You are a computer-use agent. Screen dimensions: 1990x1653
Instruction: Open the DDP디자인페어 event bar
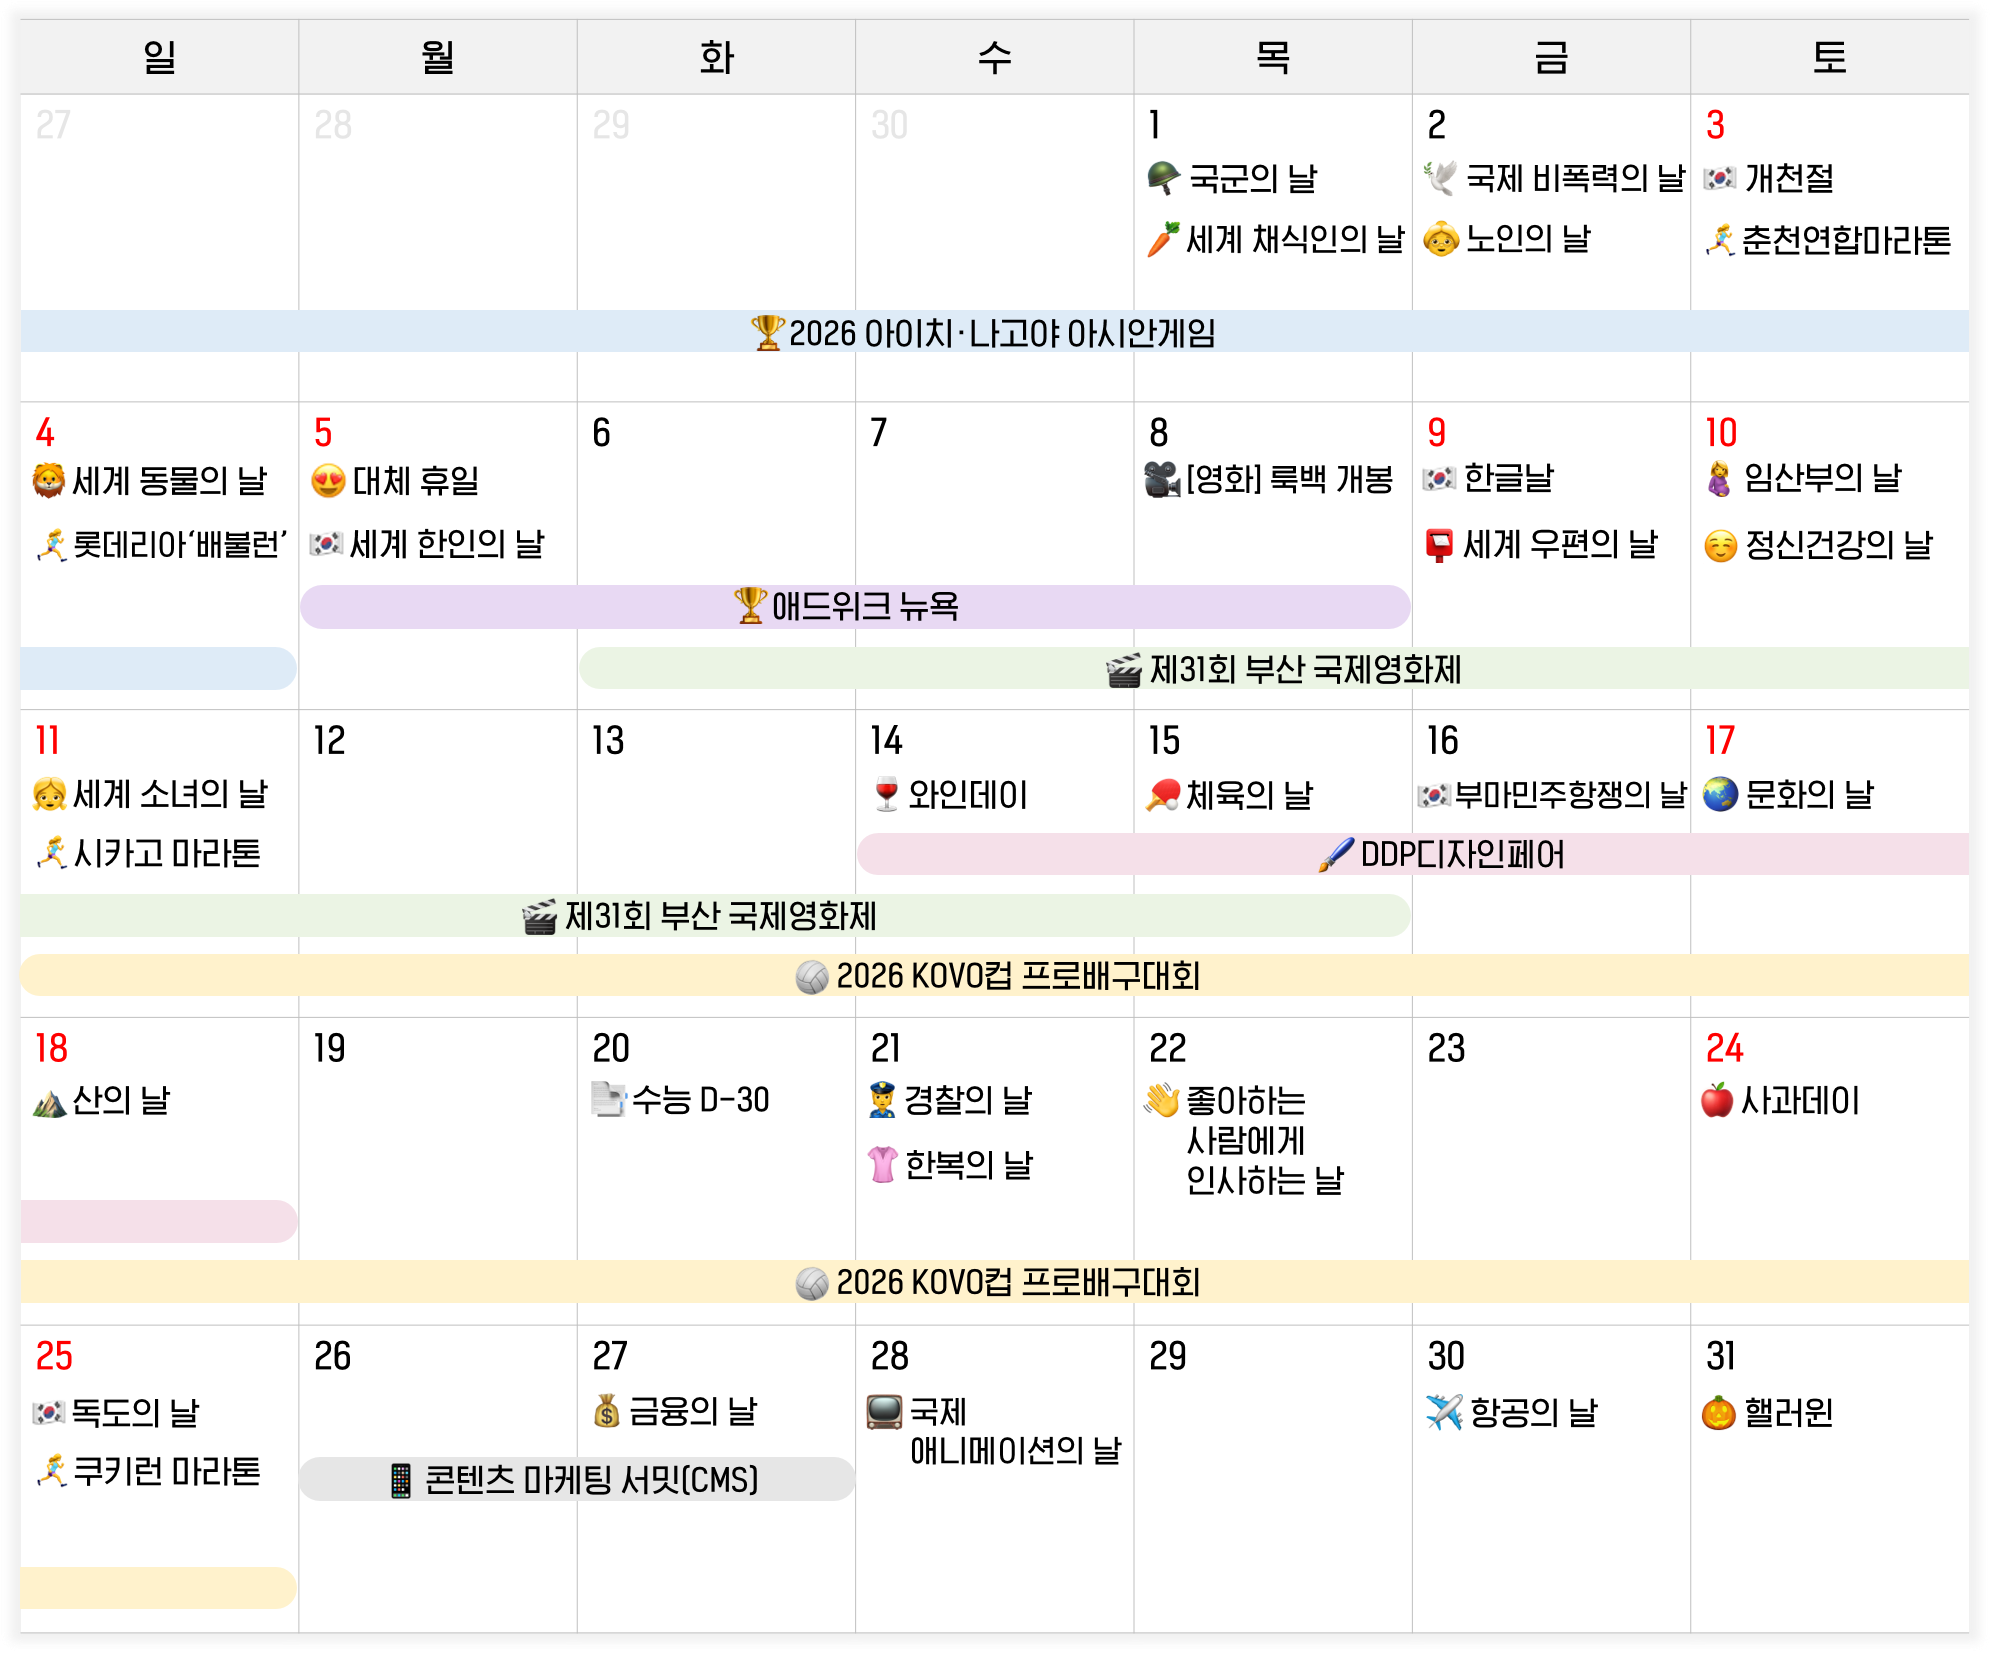click(x=1413, y=854)
